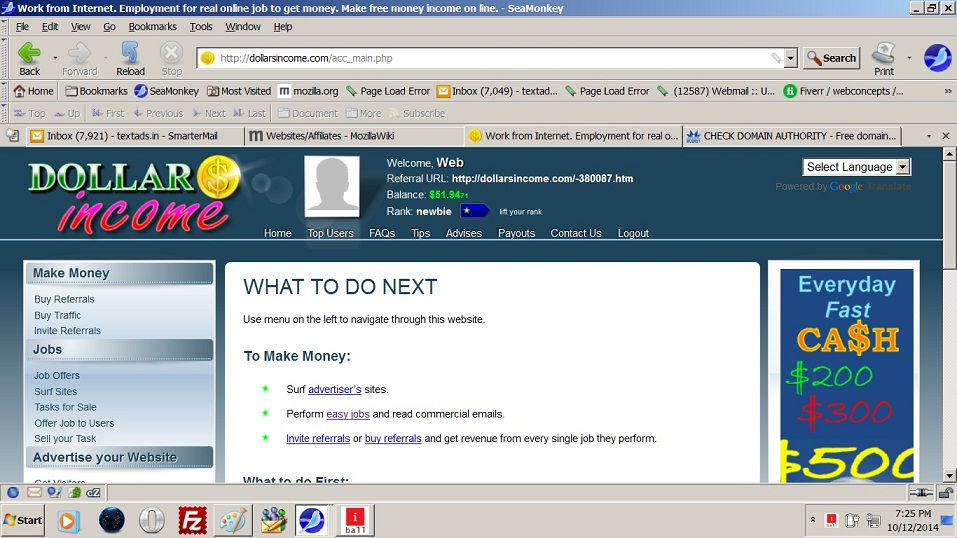Open the Bookmarks folder in toolbar
Viewport: 957px width, 538px height.
pos(96,91)
